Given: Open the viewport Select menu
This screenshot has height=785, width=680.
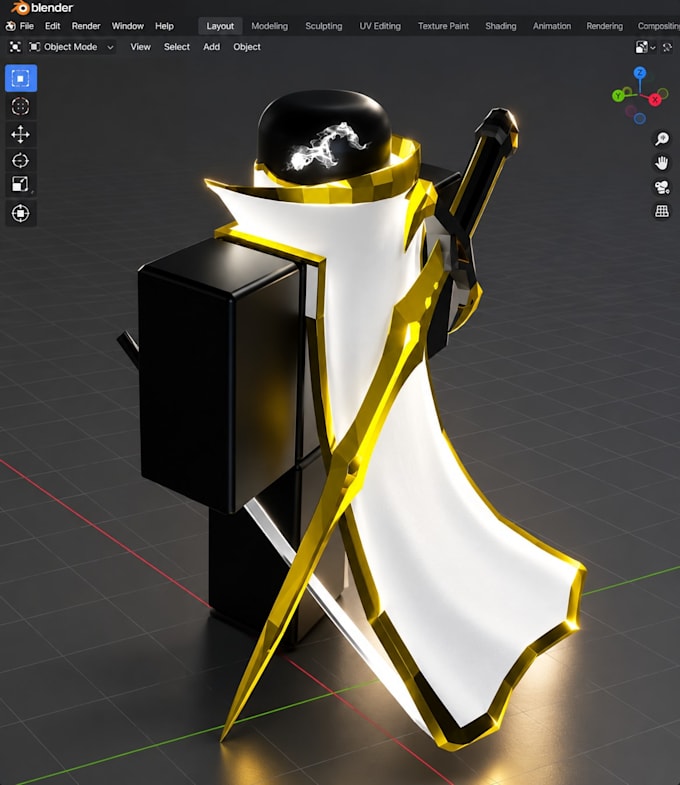Looking at the screenshot, I should [x=177, y=47].
